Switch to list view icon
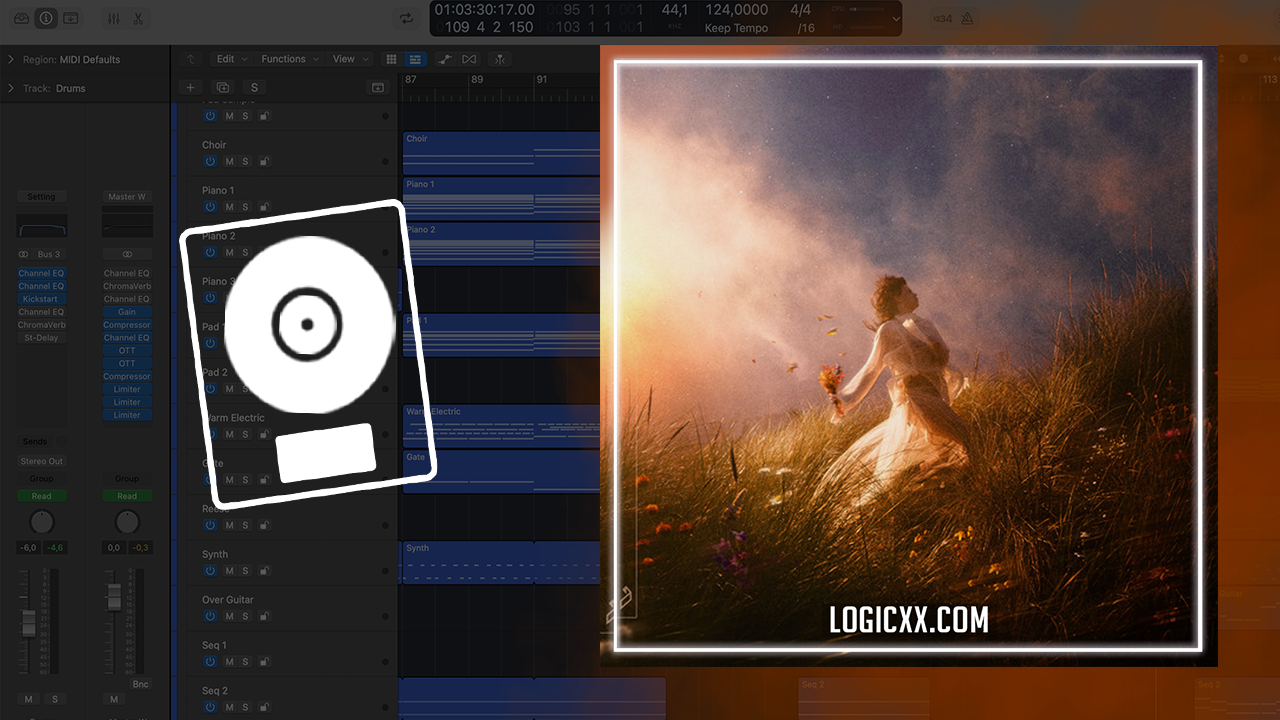This screenshot has width=1280, height=720. tap(415, 59)
